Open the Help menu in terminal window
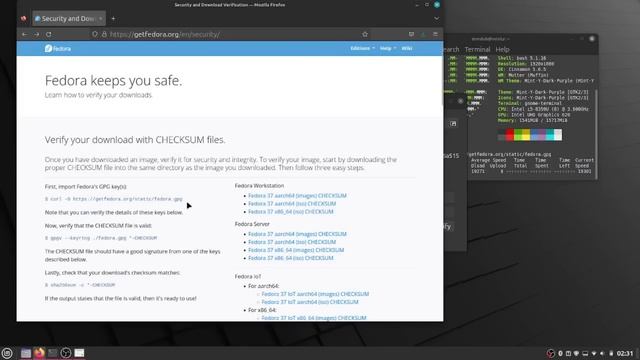Viewport: 640px width, 360px height. pos(502,49)
